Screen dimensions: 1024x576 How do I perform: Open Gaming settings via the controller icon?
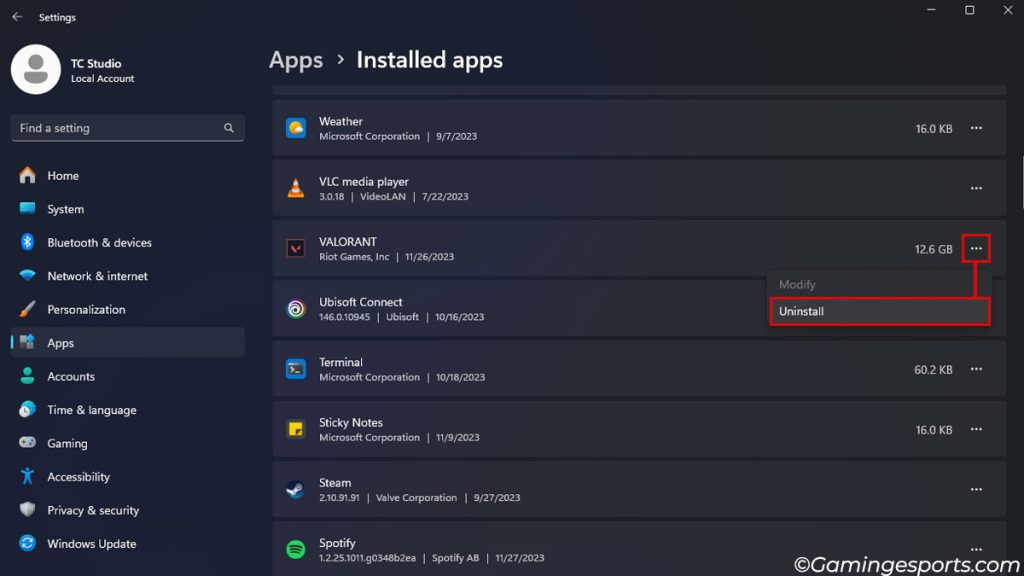[28, 443]
